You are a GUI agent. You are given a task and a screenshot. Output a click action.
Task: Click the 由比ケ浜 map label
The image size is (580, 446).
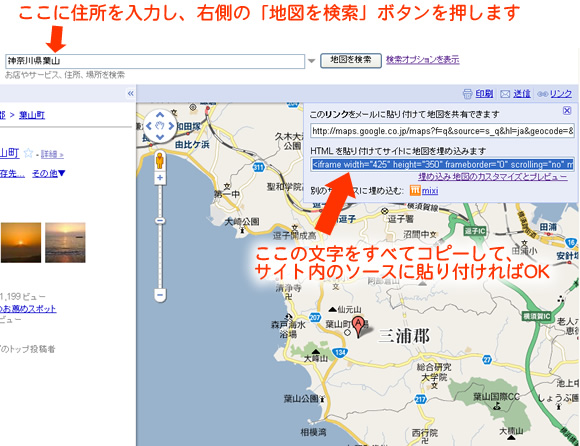click(x=192, y=145)
